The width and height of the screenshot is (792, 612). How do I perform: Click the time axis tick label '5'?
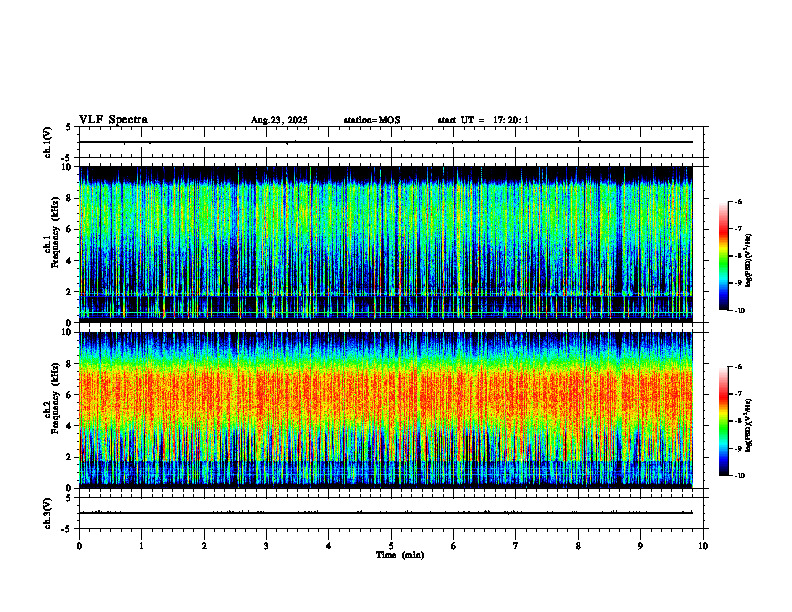point(391,546)
